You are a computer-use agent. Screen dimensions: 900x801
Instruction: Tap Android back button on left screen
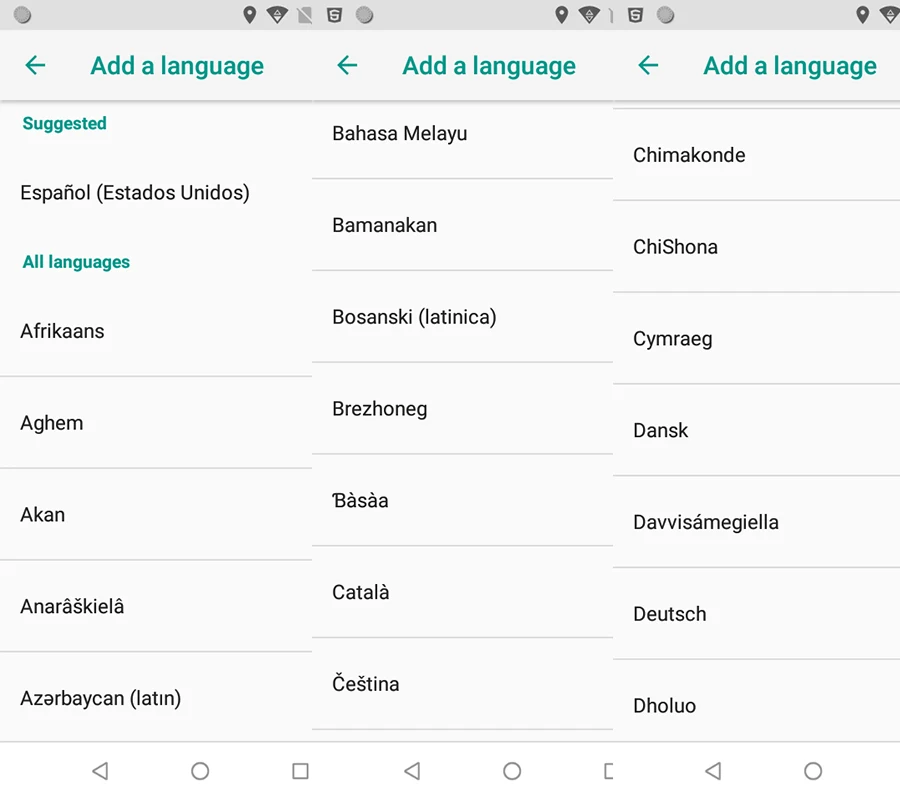click(100, 771)
